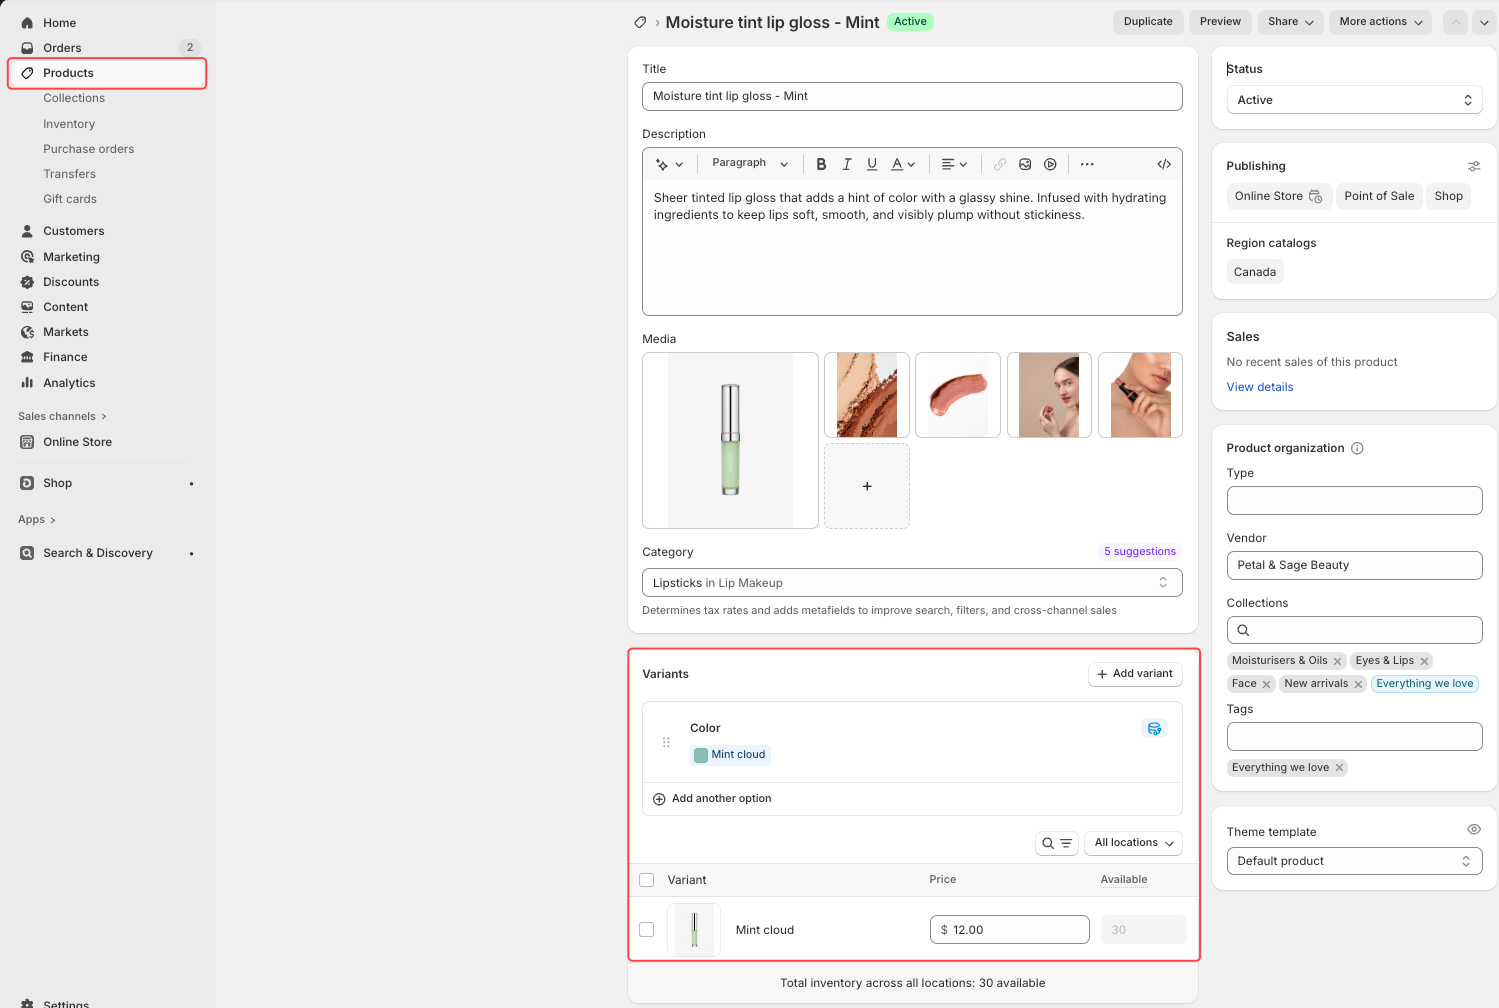Open the Publishing manage settings icon
Image resolution: width=1499 pixels, height=1008 pixels.
(1473, 166)
